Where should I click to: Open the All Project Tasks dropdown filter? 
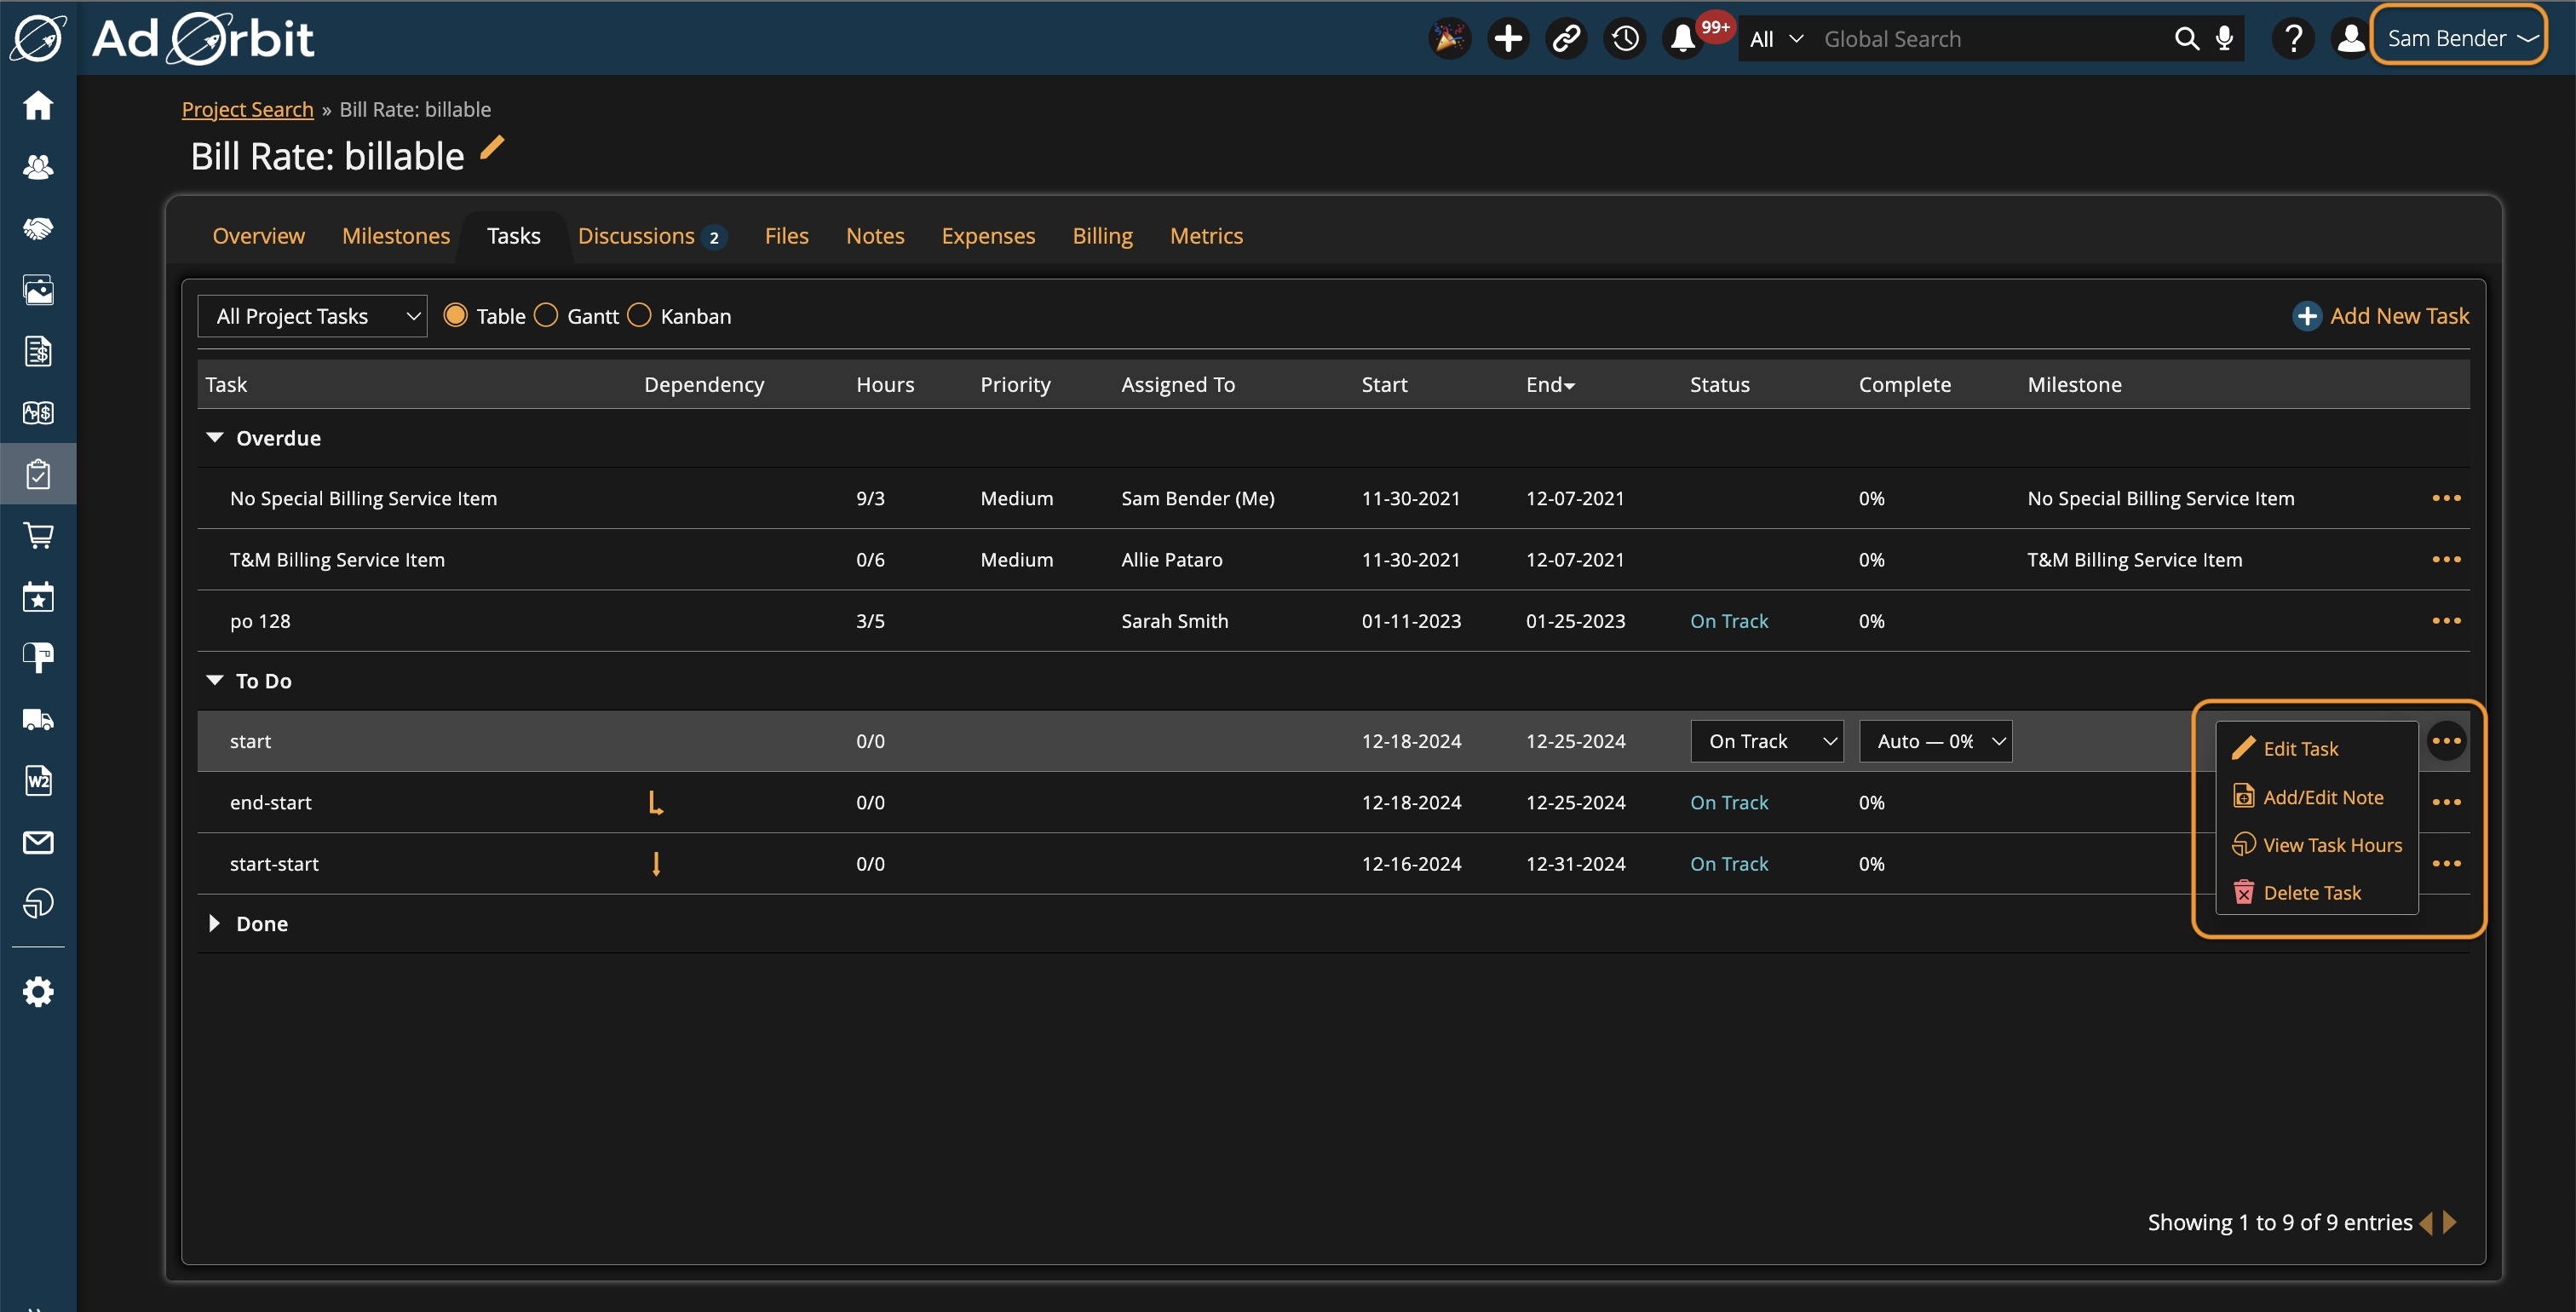pos(313,314)
